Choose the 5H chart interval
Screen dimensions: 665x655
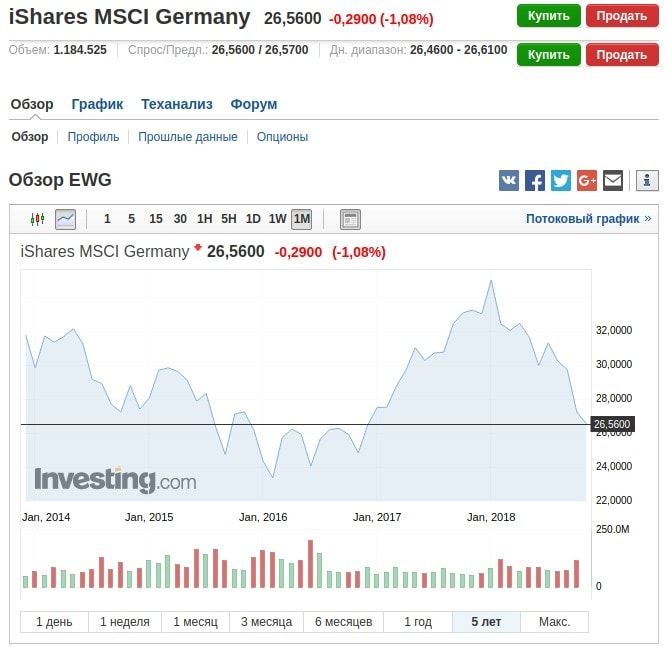[x=229, y=219]
